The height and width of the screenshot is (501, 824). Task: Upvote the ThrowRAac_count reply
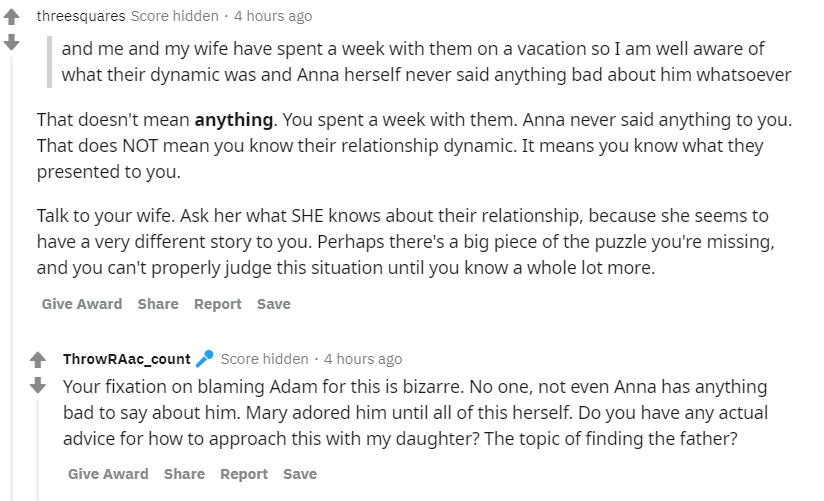pos(38,360)
